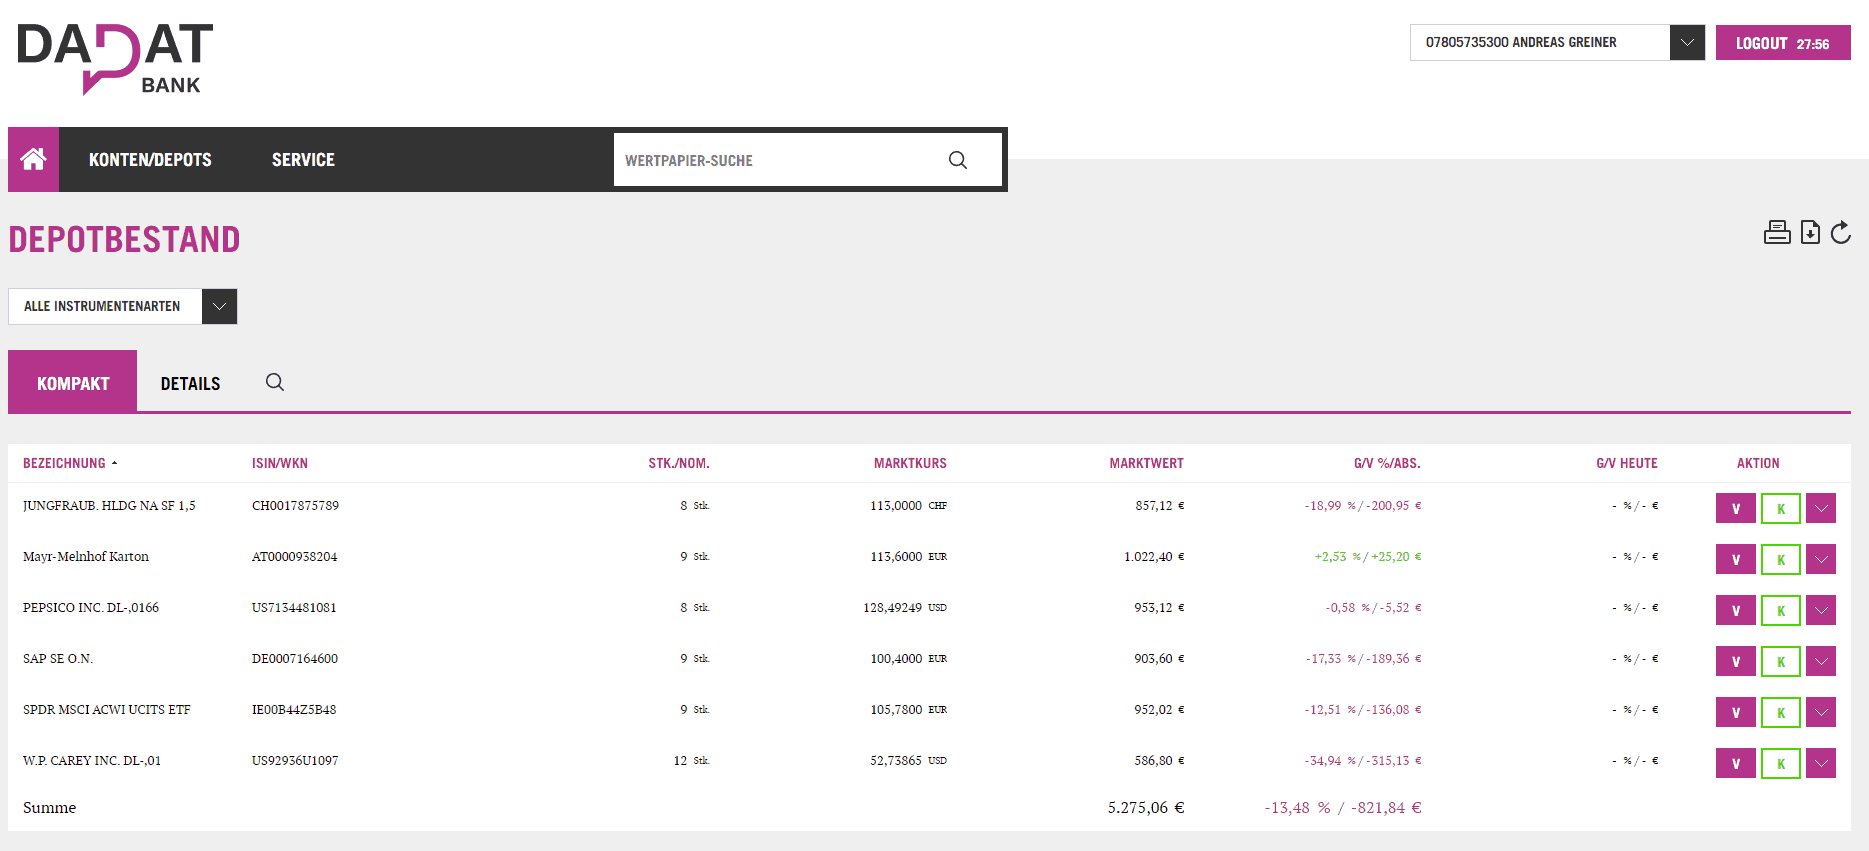
Task: Select JUNGFRAUB. HLDG NA SF 1,5 name
Action: [x=109, y=506]
